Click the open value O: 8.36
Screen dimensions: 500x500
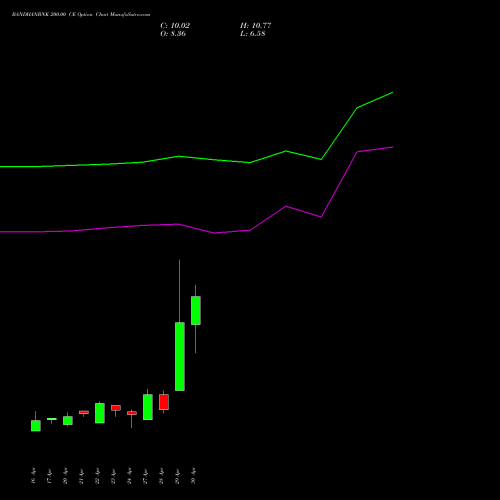click(173, 34)
